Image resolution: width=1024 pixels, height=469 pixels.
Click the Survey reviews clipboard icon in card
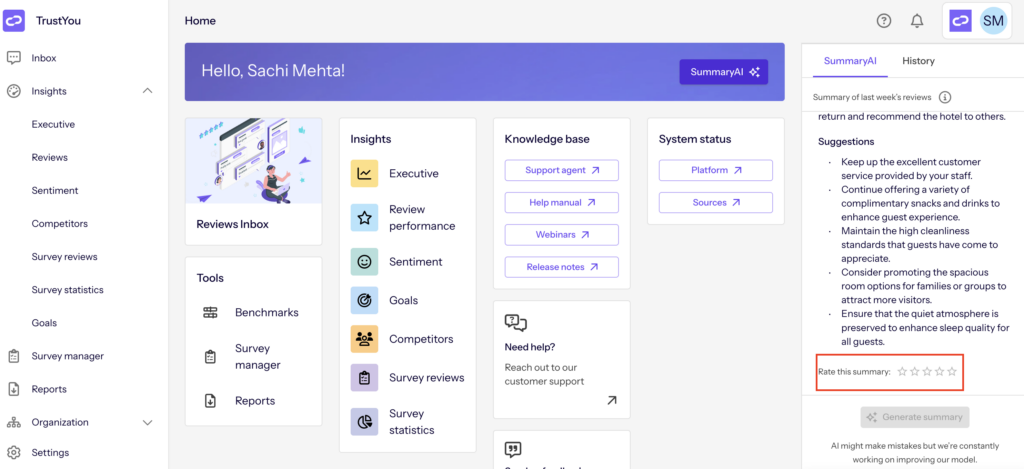coord(364,378)
